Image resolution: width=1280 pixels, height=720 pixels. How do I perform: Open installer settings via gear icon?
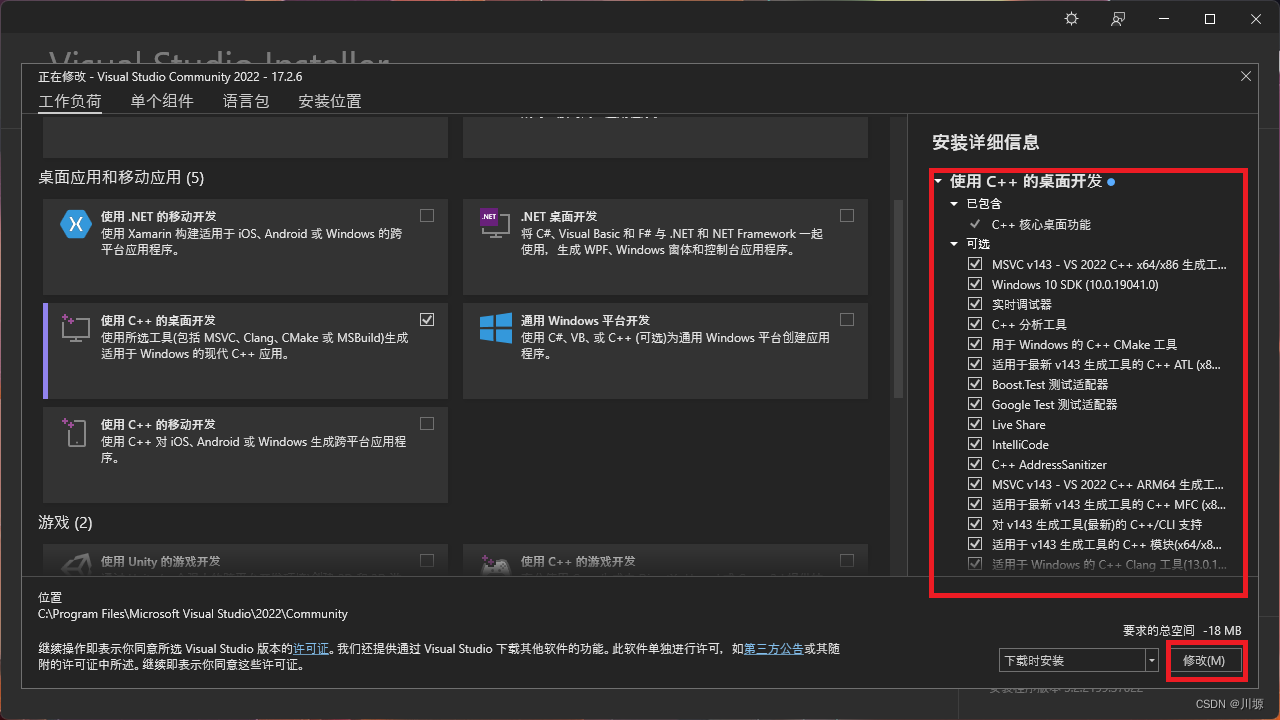1070,18
